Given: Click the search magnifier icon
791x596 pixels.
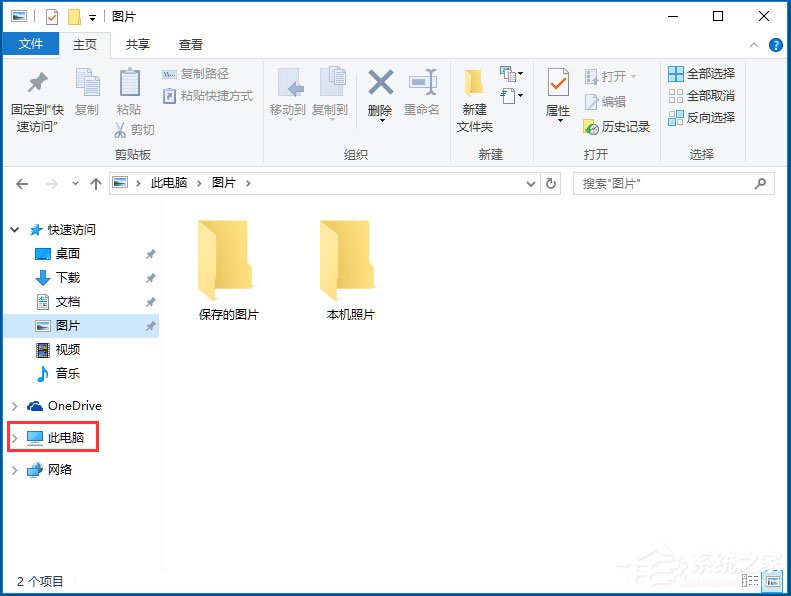Looking at the screenshot, I should click(x=760, y=184).
